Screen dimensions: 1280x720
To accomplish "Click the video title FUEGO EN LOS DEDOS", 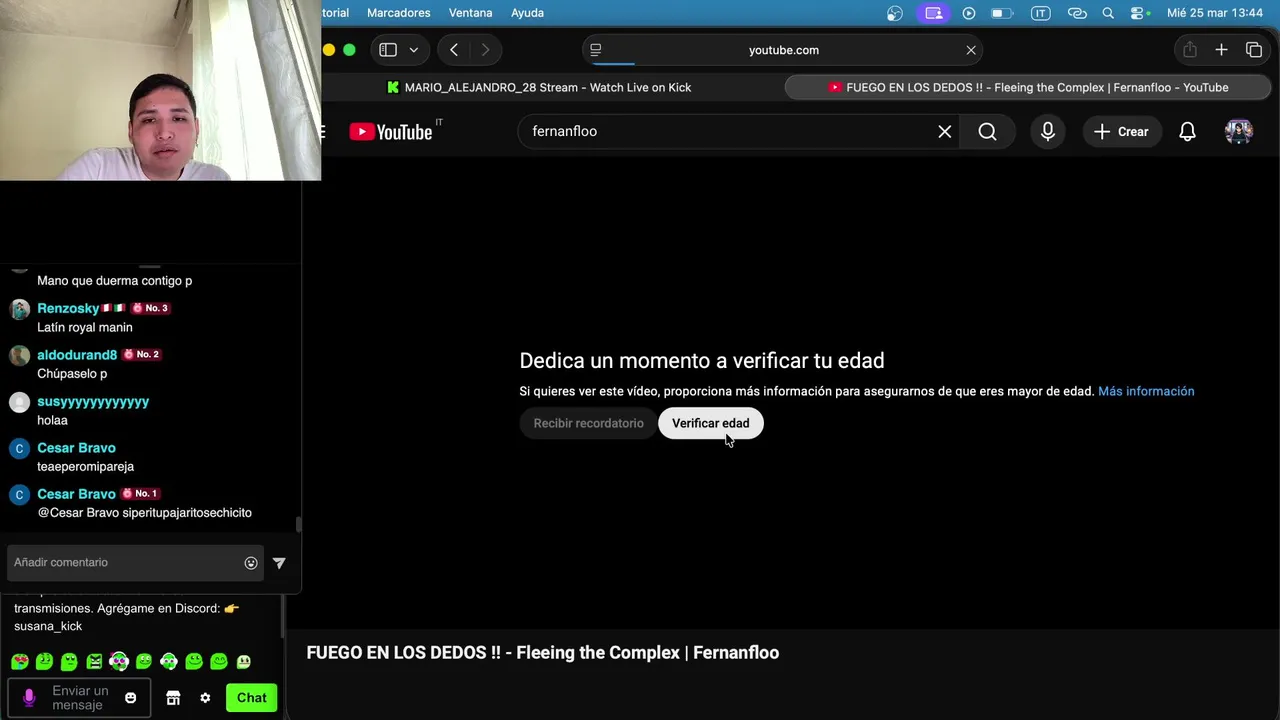I will pyautogui.click(x=542, y=652).
